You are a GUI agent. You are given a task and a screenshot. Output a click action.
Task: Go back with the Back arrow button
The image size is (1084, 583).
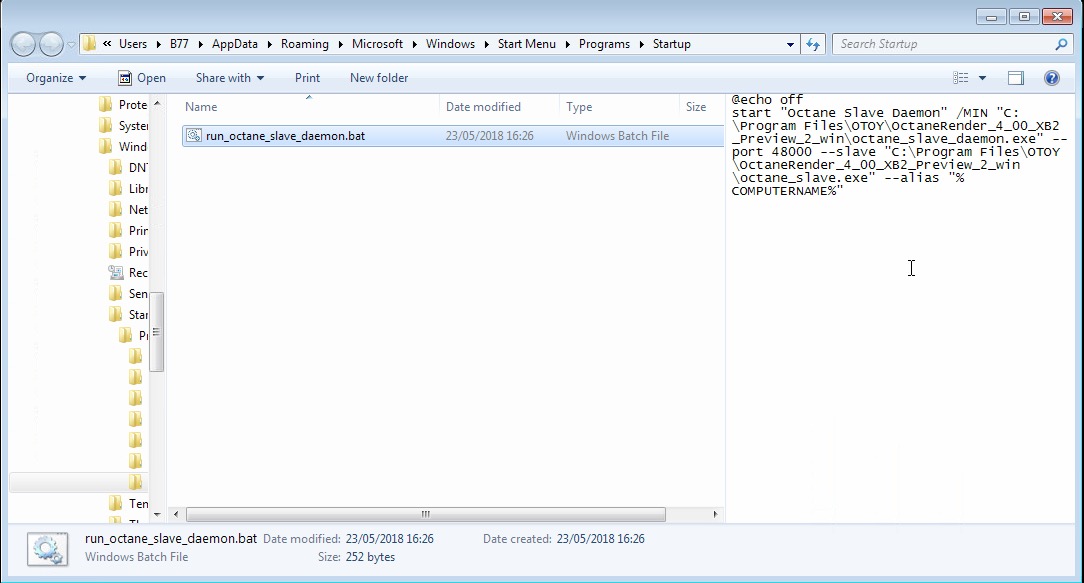tap(23, 44)
